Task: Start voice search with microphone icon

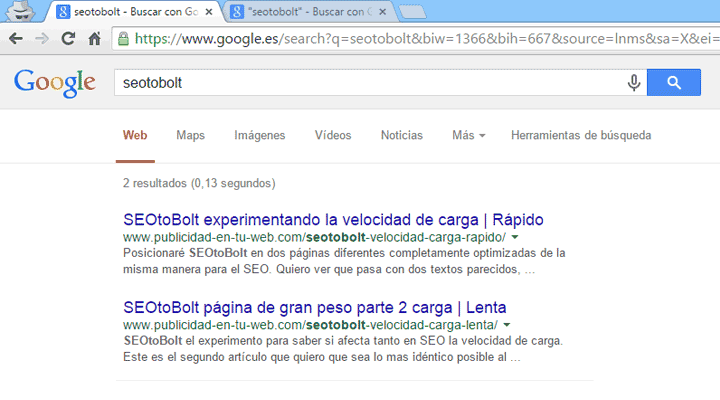Action: coord(633,83)
